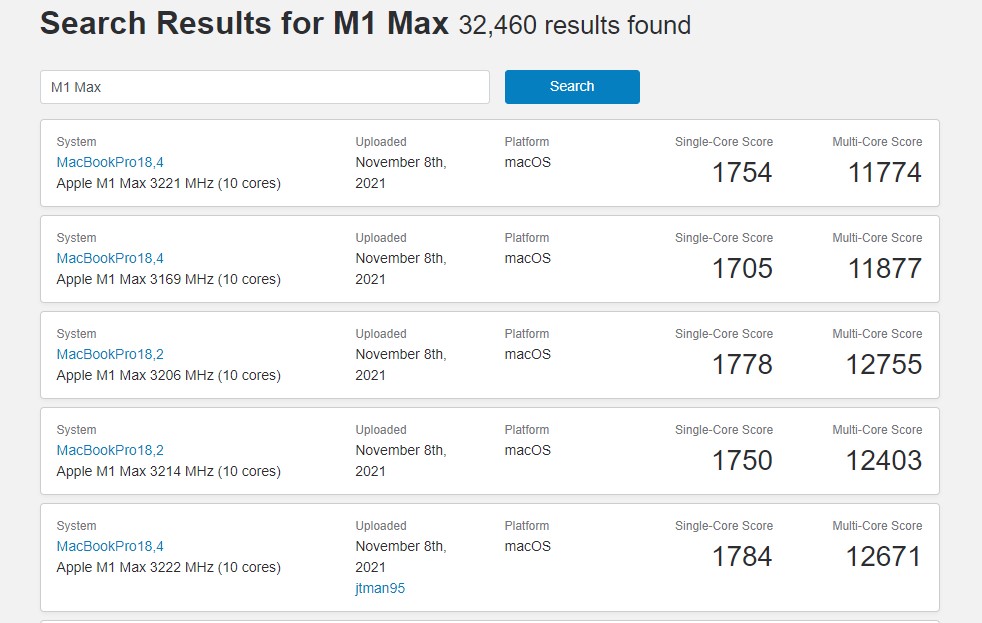The image size is (982, 623).
Task: Click the multi-core score 11774
Action: [x=885, y=172]
